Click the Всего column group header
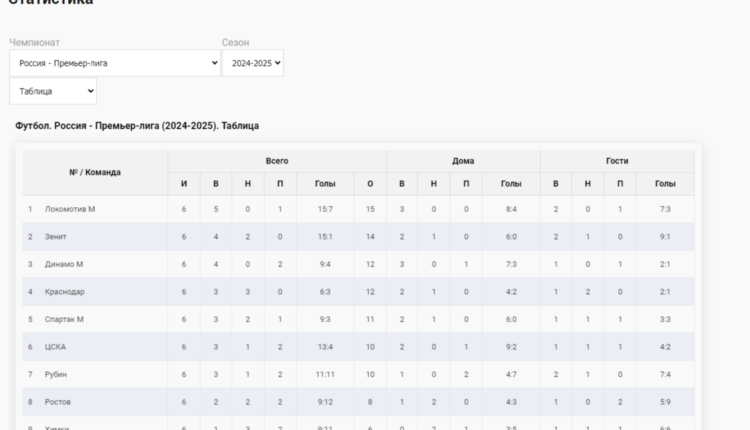The width and height of the screenshot is (750, 430). click(x=277, y=161)
